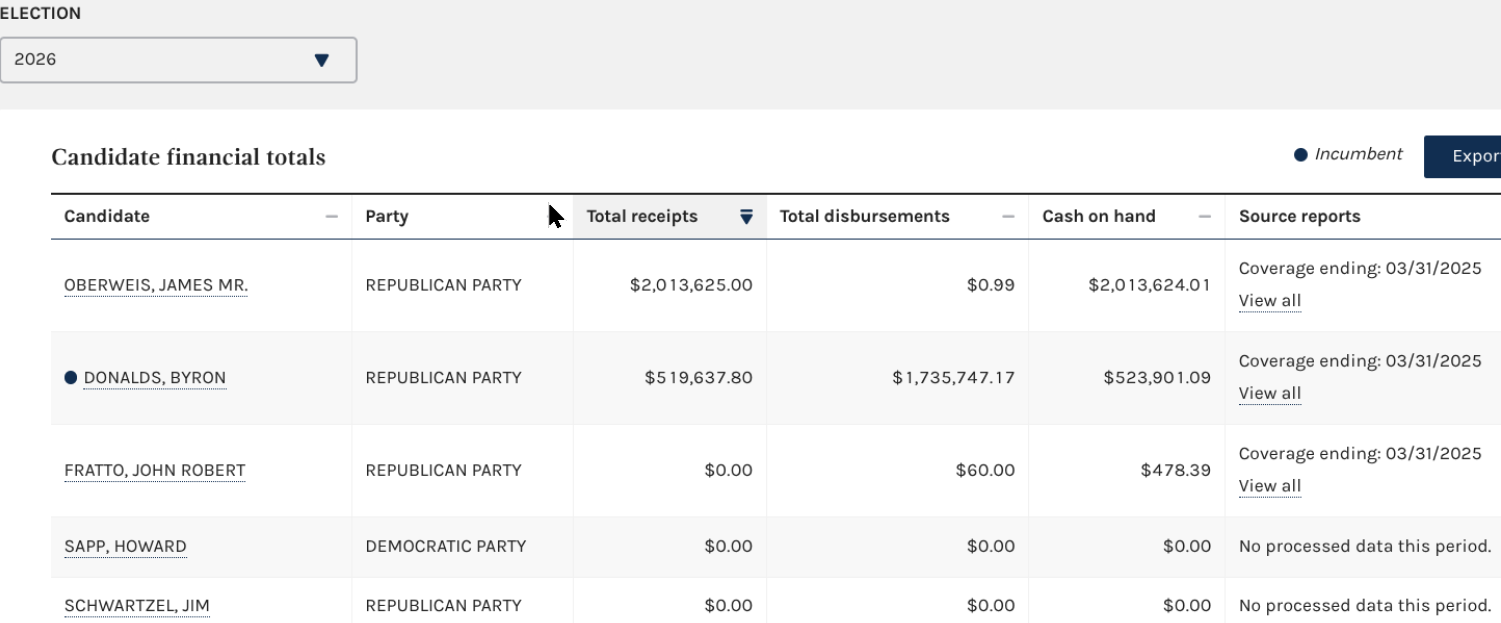View all reports for Fratto
1501x623 pixels.
[1270, 487]
